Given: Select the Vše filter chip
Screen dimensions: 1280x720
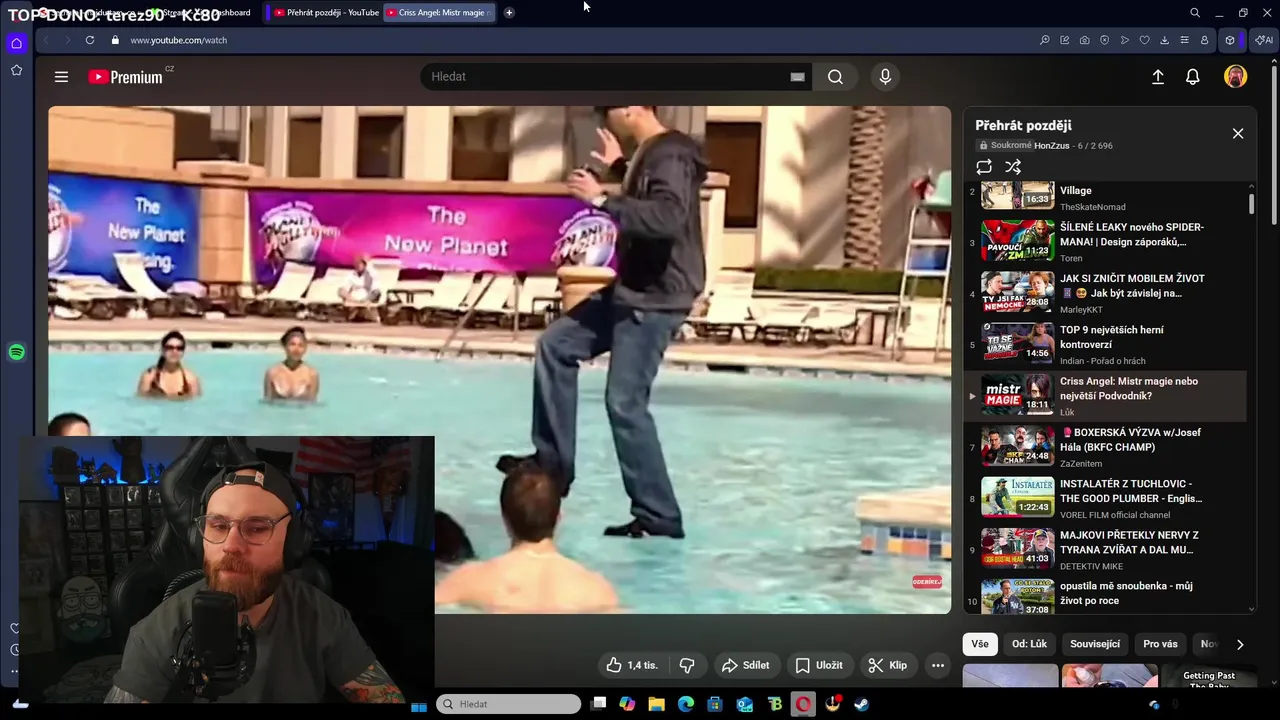Looking at the screenshot, I should [980, 644].
